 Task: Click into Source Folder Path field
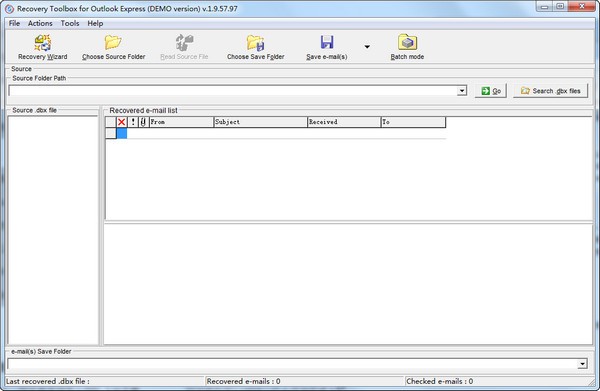(x=233, y=91)
